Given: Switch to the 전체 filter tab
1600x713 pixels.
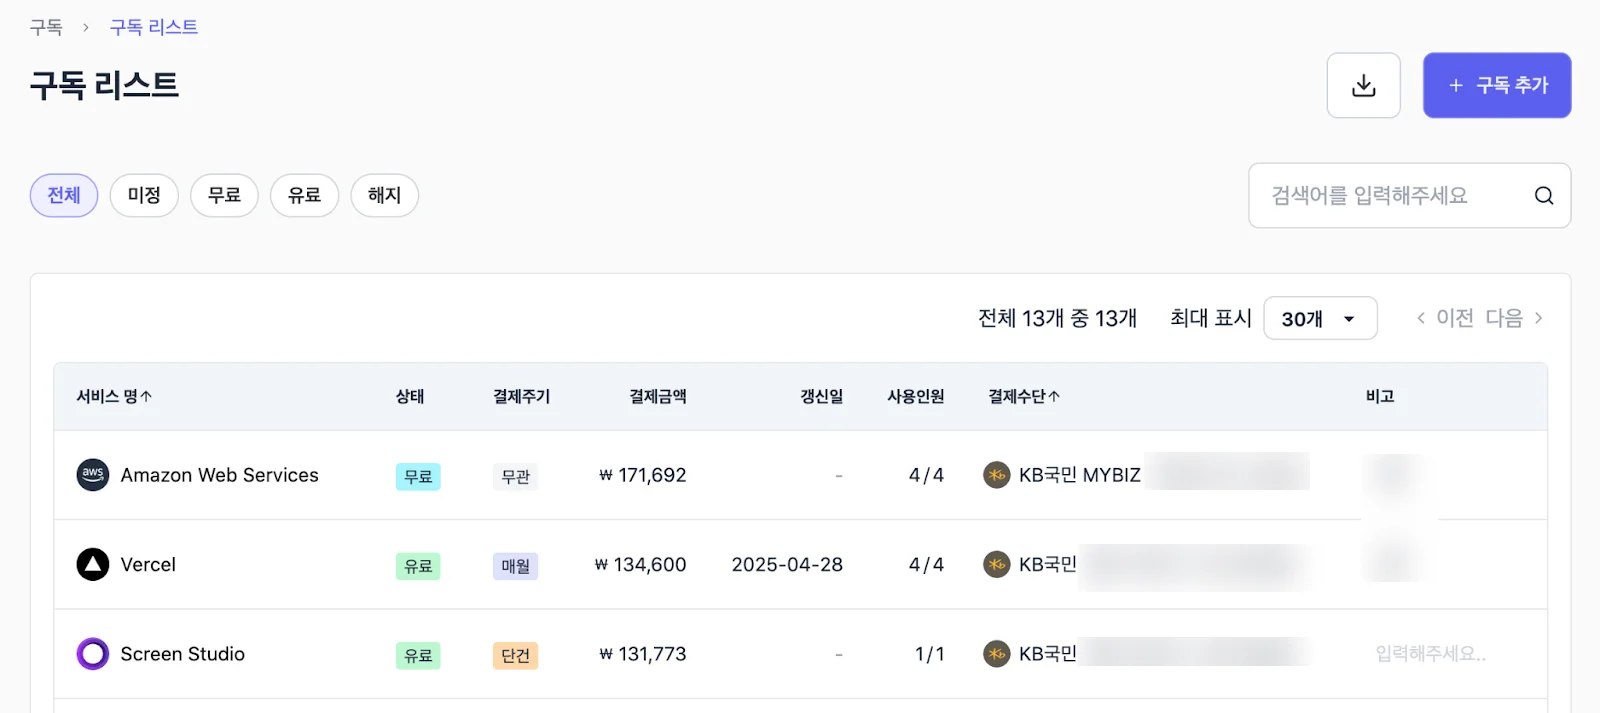Looking at the screenshot, I should point(63,195).
